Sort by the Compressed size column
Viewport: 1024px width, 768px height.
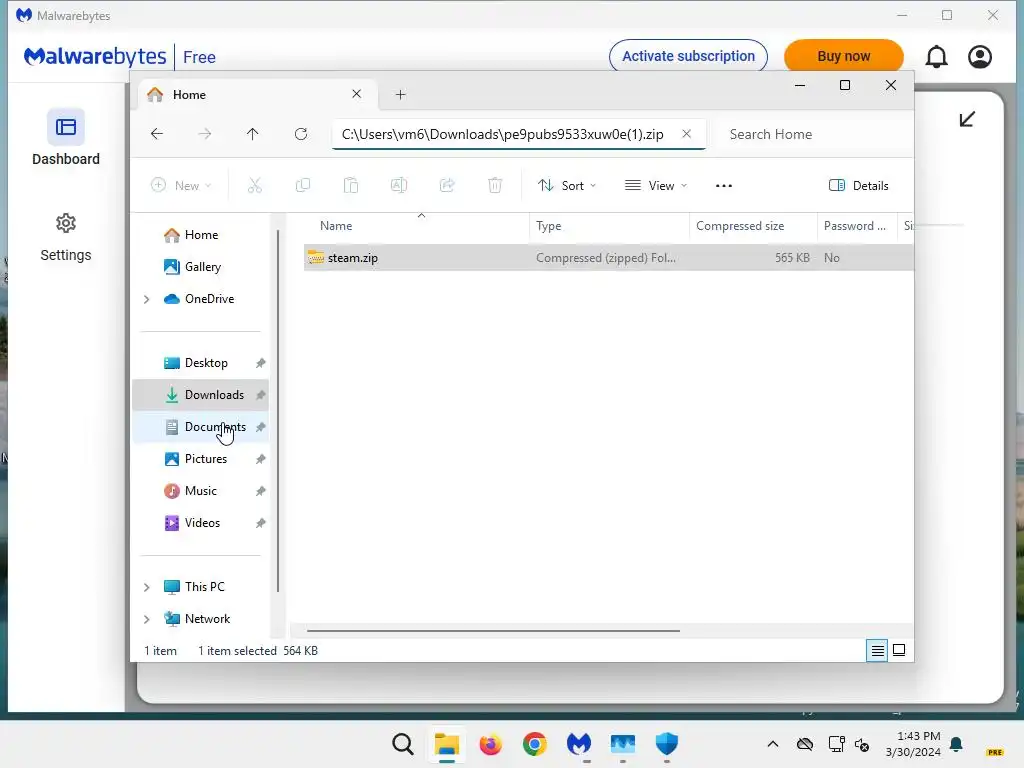click(x=753, y=226)
